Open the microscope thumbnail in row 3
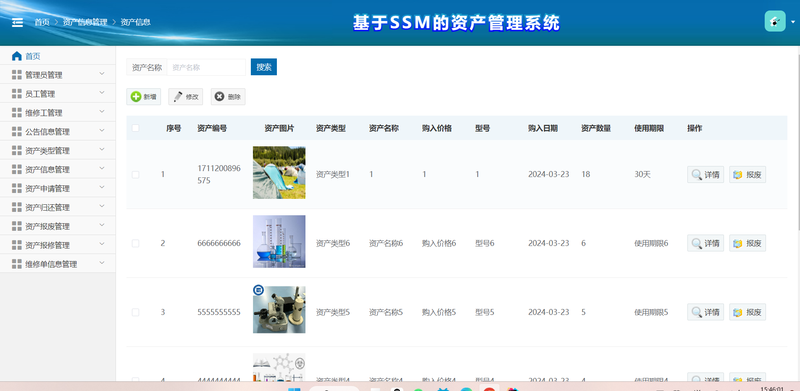The height and width of the screenshot is (391, 800). [x=279, y=309]
